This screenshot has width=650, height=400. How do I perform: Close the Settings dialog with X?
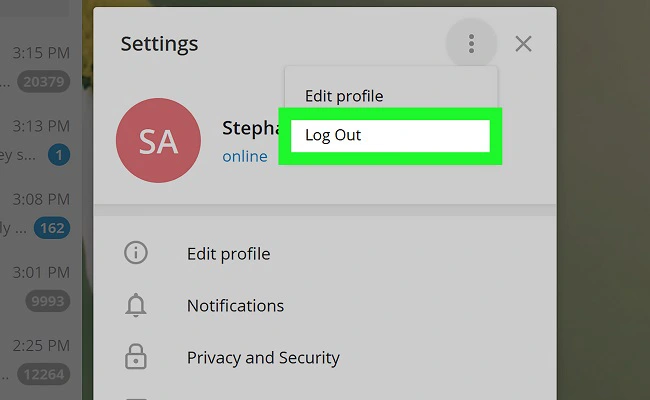click(523, 44)
